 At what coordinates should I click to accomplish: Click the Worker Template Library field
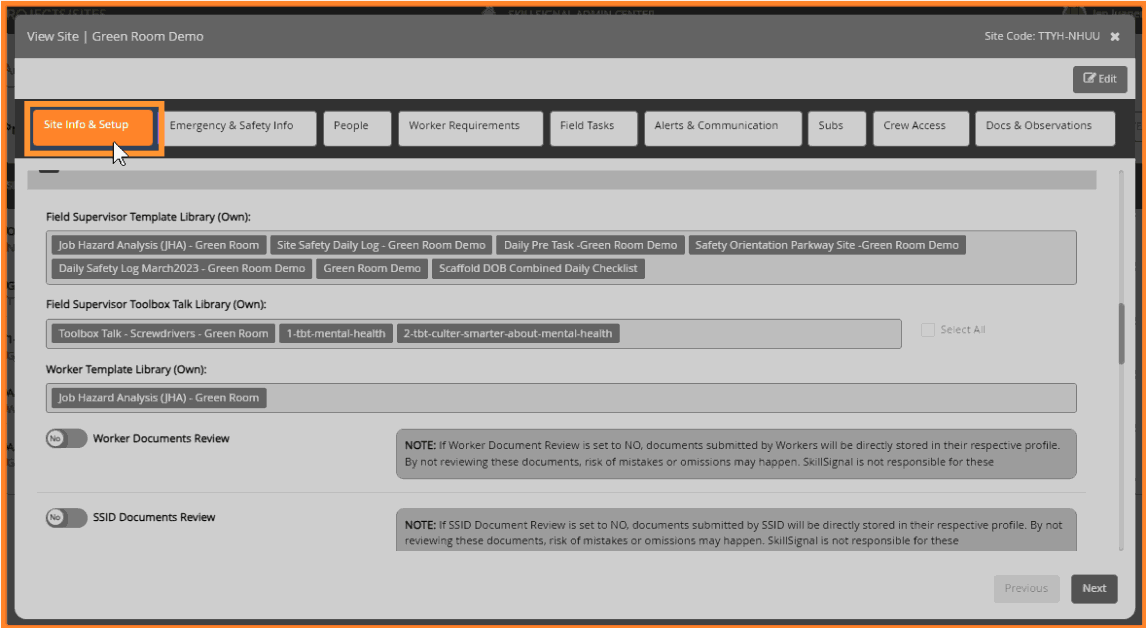pyautogui.click(x=561, y=398)
